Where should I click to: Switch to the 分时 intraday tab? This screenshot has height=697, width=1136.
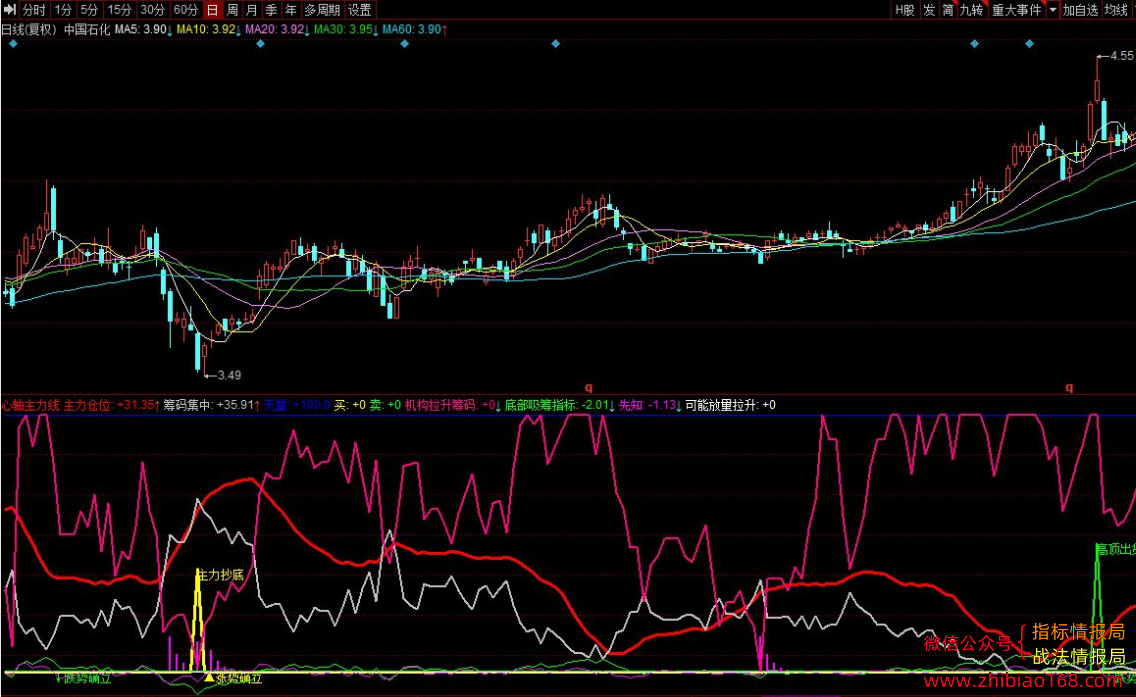click(x=33, y=9)
